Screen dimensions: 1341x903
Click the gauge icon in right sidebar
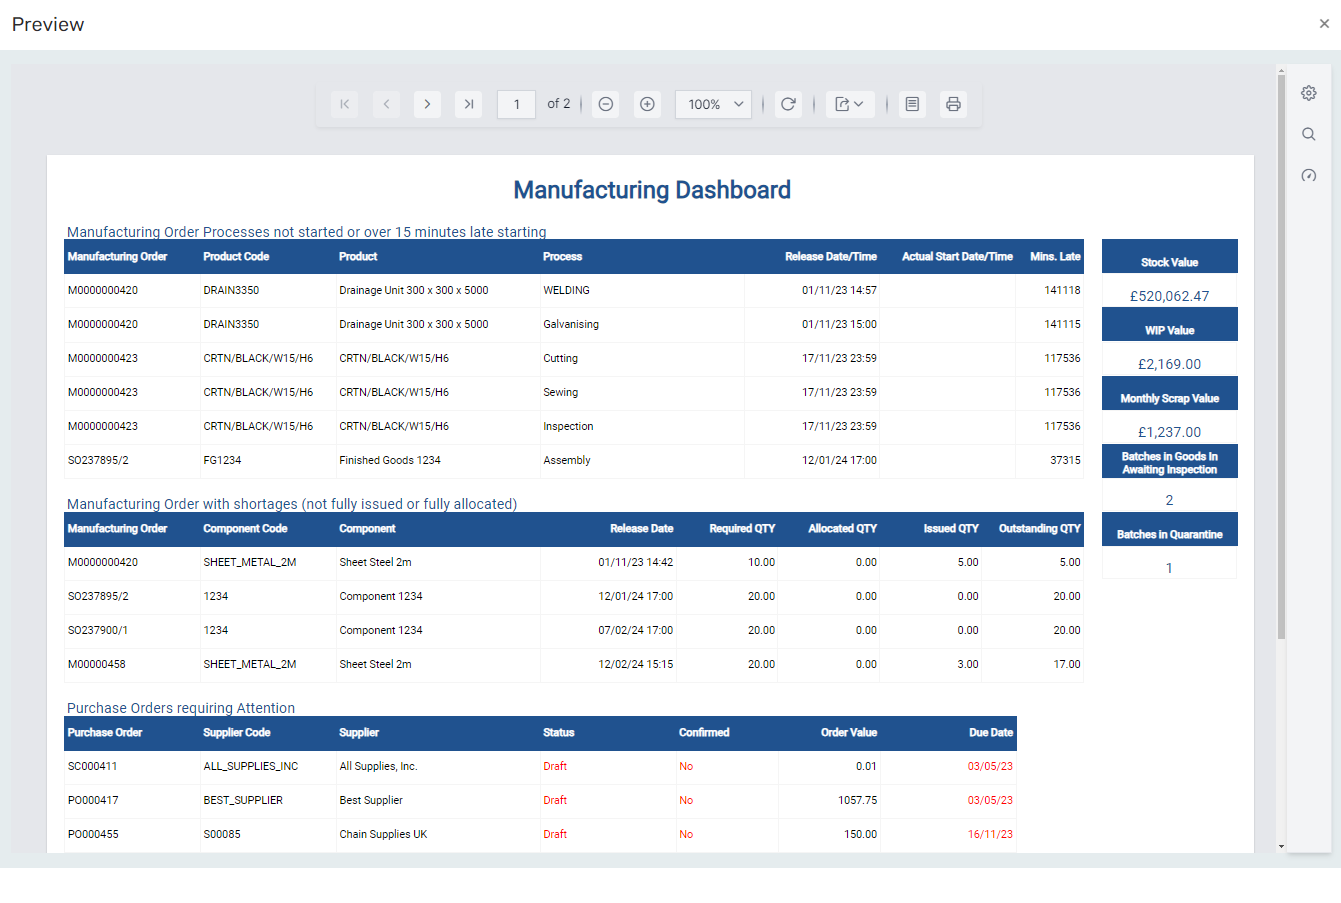[1308, 176]
